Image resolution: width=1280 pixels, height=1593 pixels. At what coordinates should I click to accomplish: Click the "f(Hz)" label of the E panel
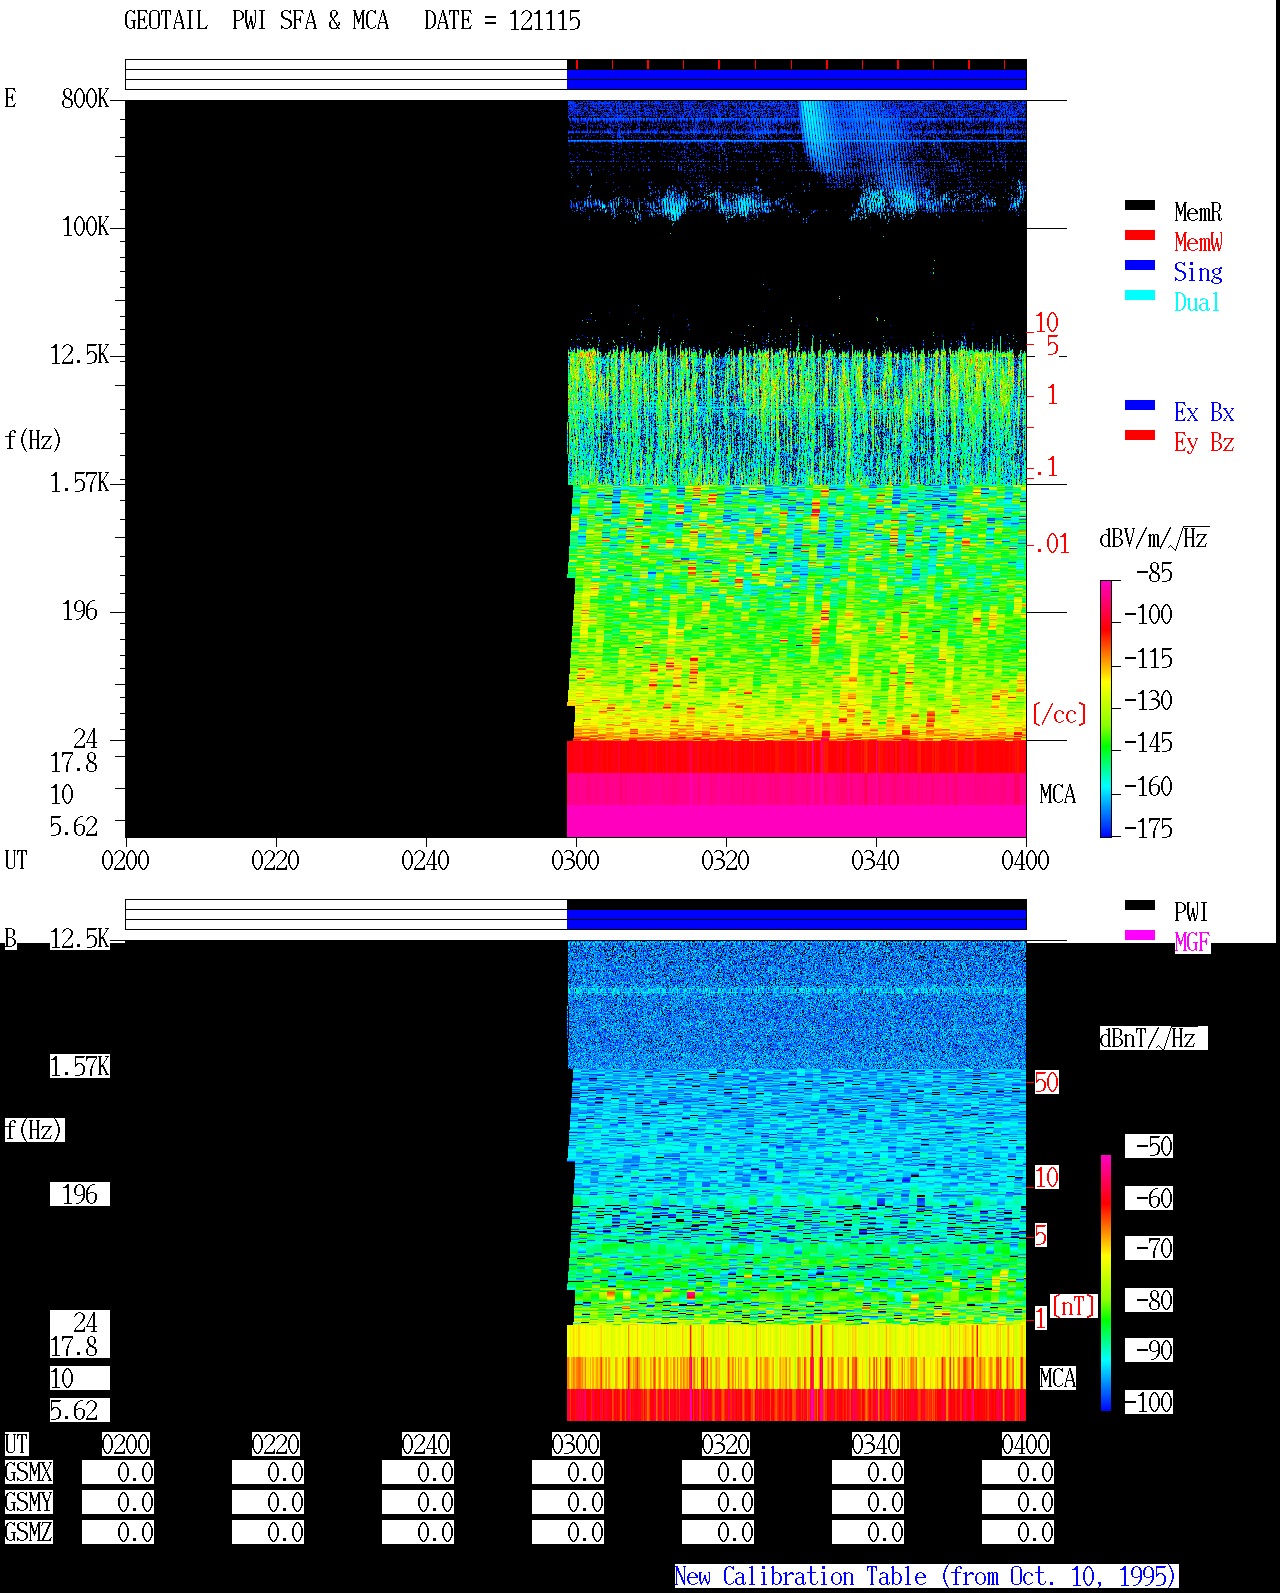[x=34, y=440]
